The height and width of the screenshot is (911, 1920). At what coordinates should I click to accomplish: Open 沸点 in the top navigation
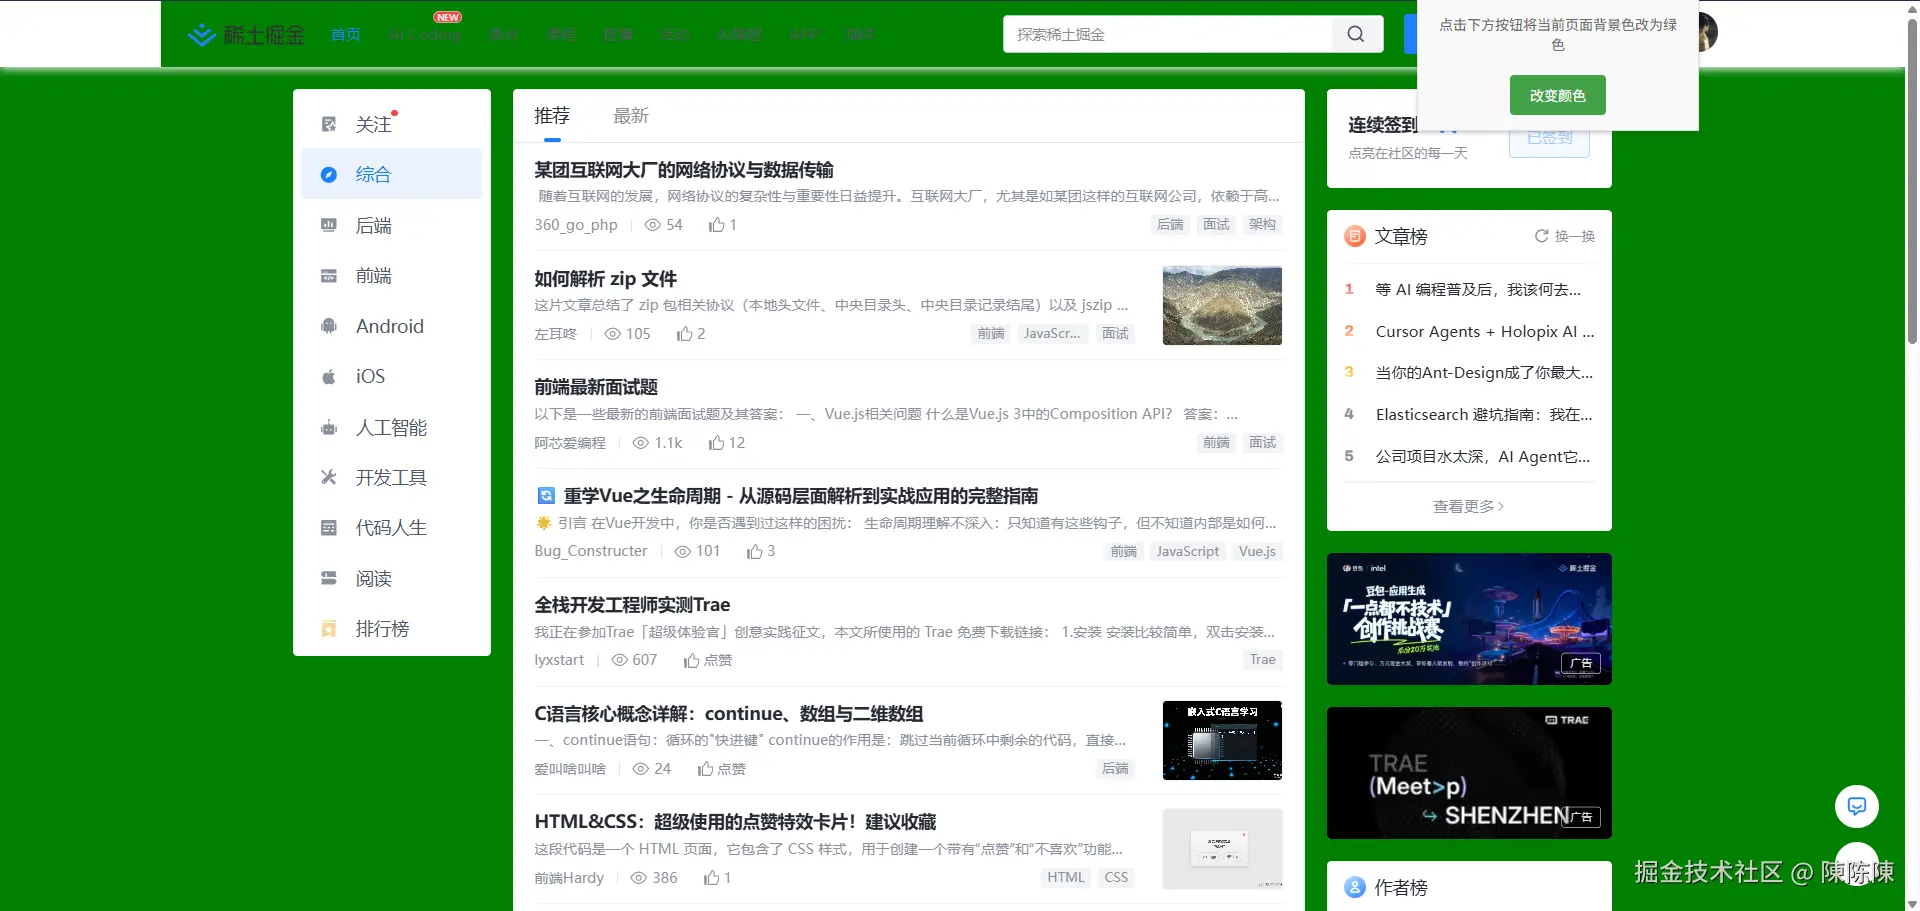[504, 34]
